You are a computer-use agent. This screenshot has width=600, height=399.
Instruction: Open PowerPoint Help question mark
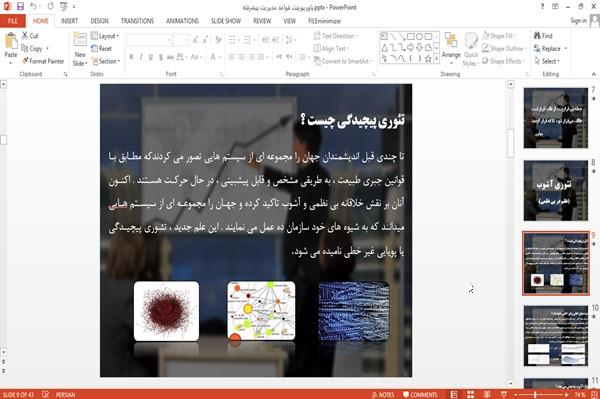pyautogui.click(x=542, y=7)
